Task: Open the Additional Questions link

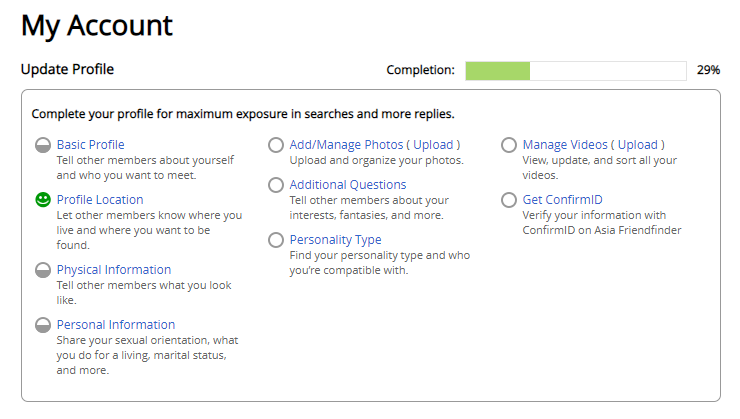Action: [x=348, y=184]
